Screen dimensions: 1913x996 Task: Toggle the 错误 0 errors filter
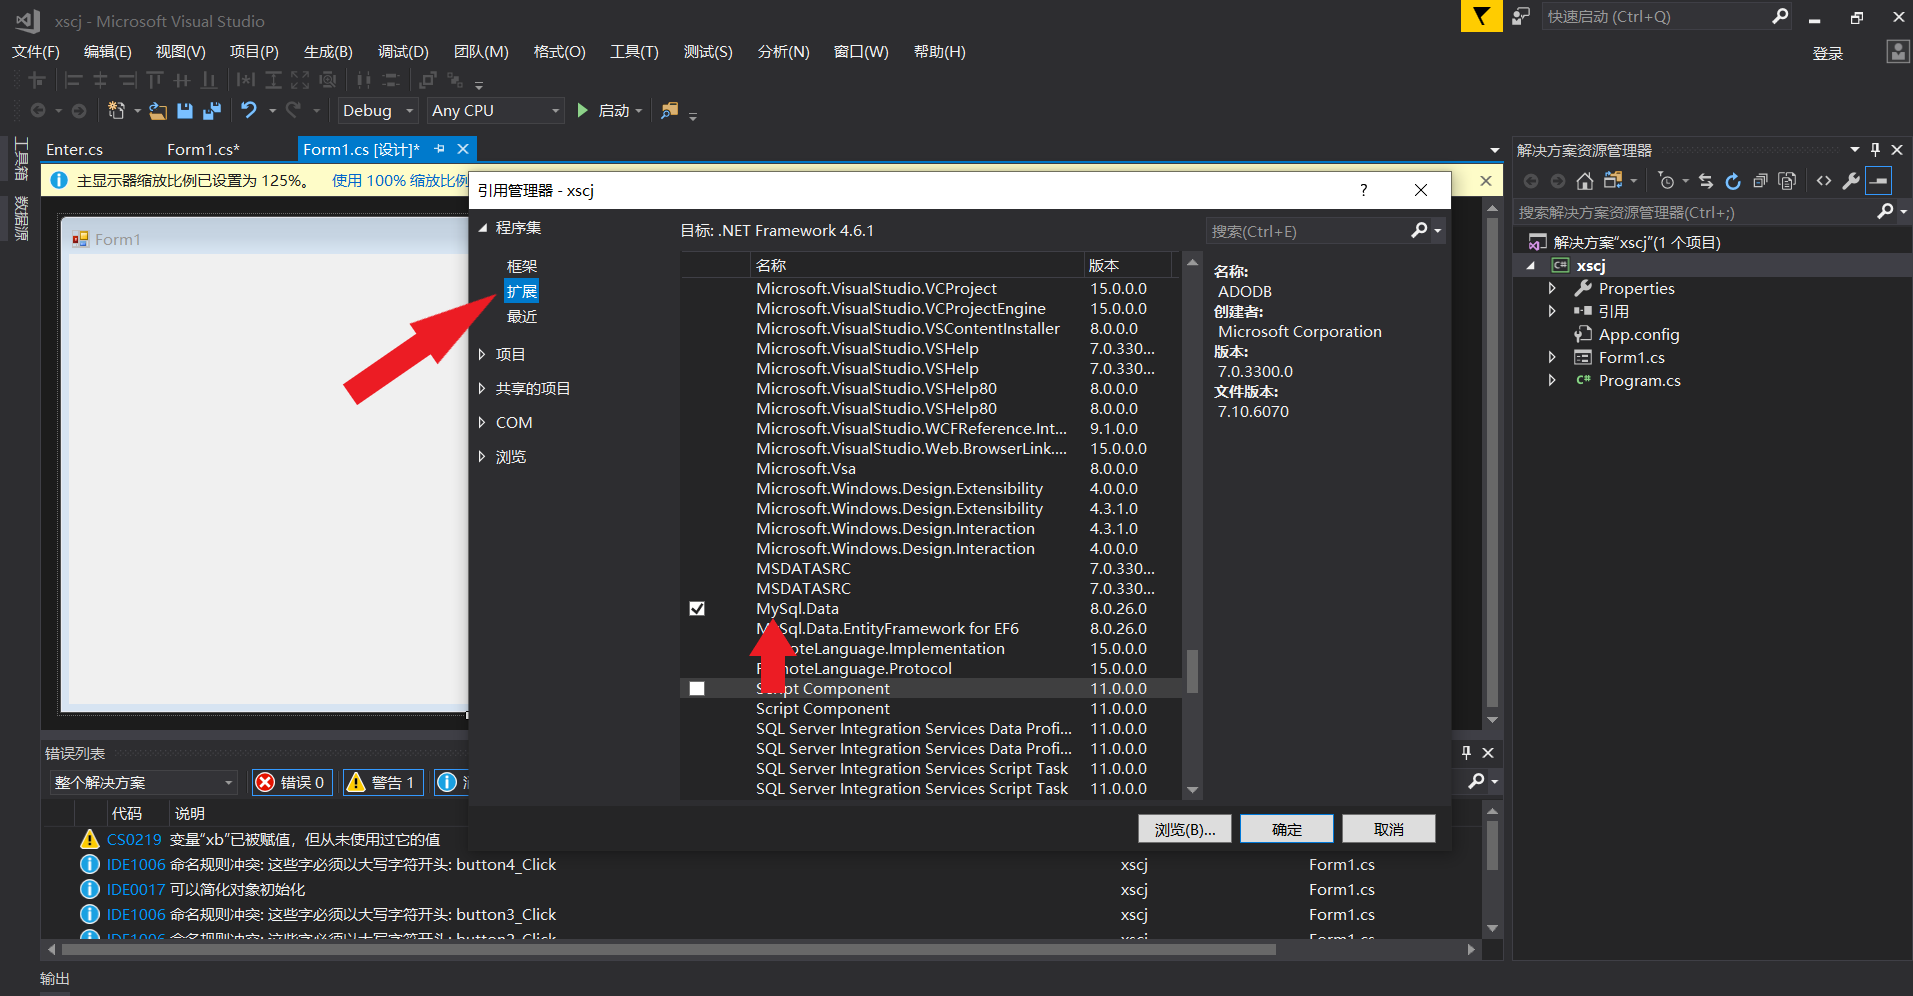291,782
